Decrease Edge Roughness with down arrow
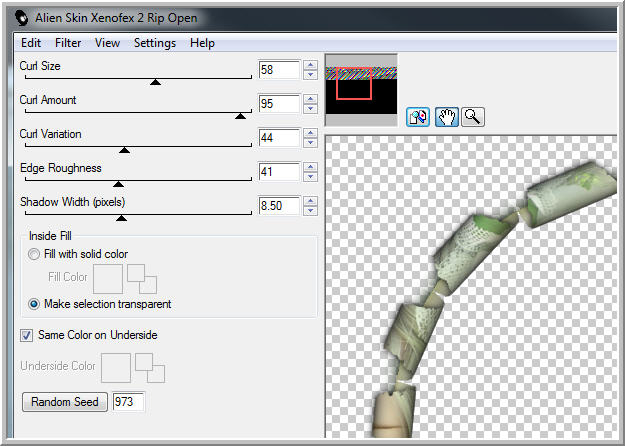625x446 pixels. [x=310, y=177]
